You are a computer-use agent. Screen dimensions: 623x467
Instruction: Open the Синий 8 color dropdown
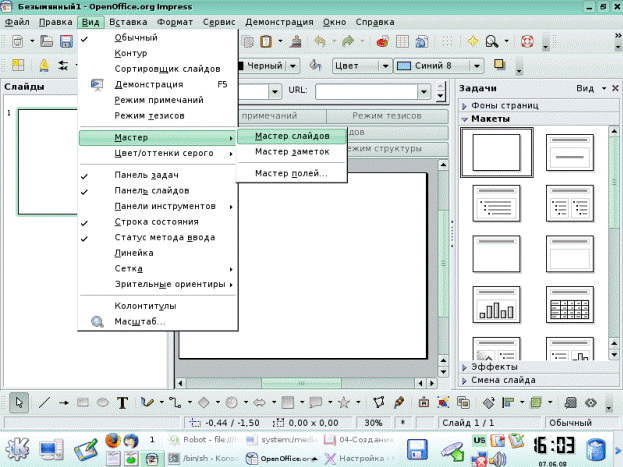(438, 66)
